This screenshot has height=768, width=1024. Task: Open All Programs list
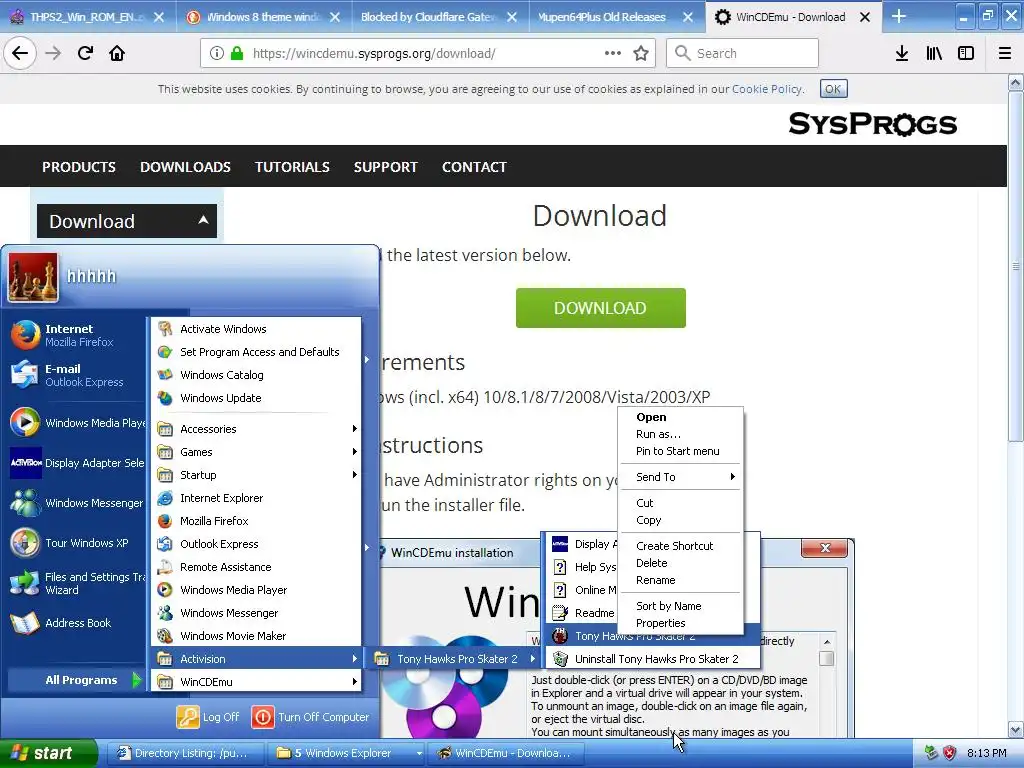click(x=76, y=680)
